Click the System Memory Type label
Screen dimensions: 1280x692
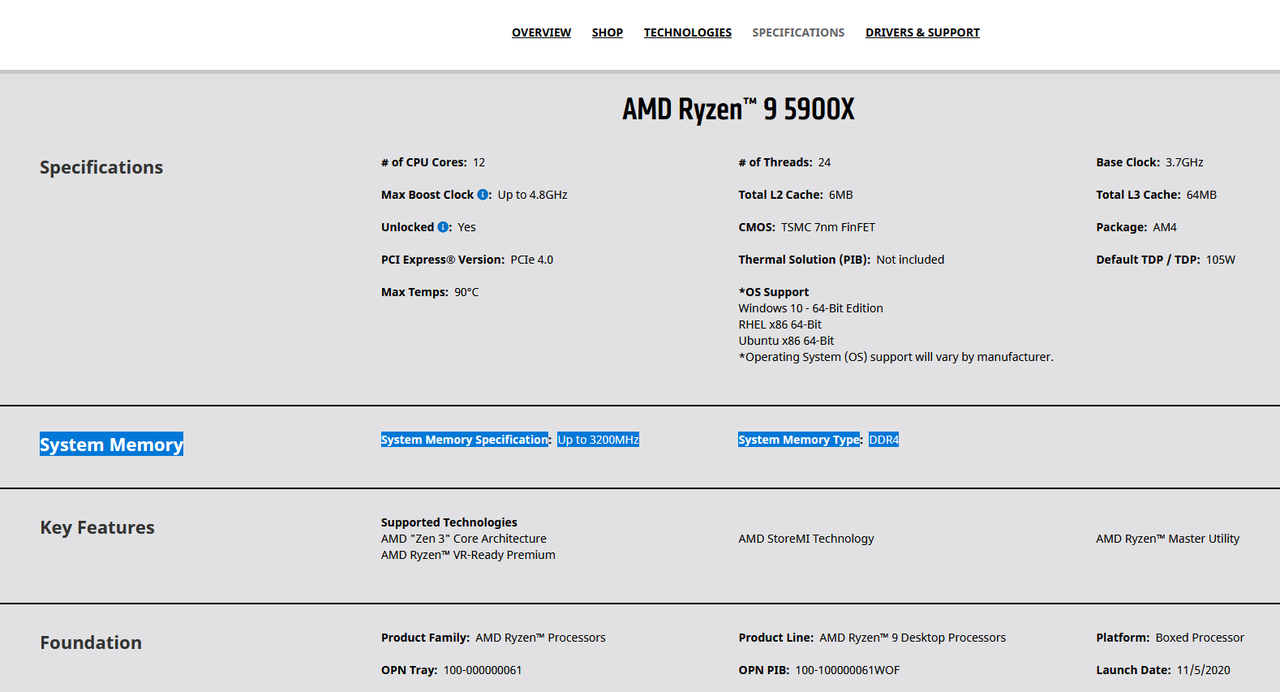(800, 439)
